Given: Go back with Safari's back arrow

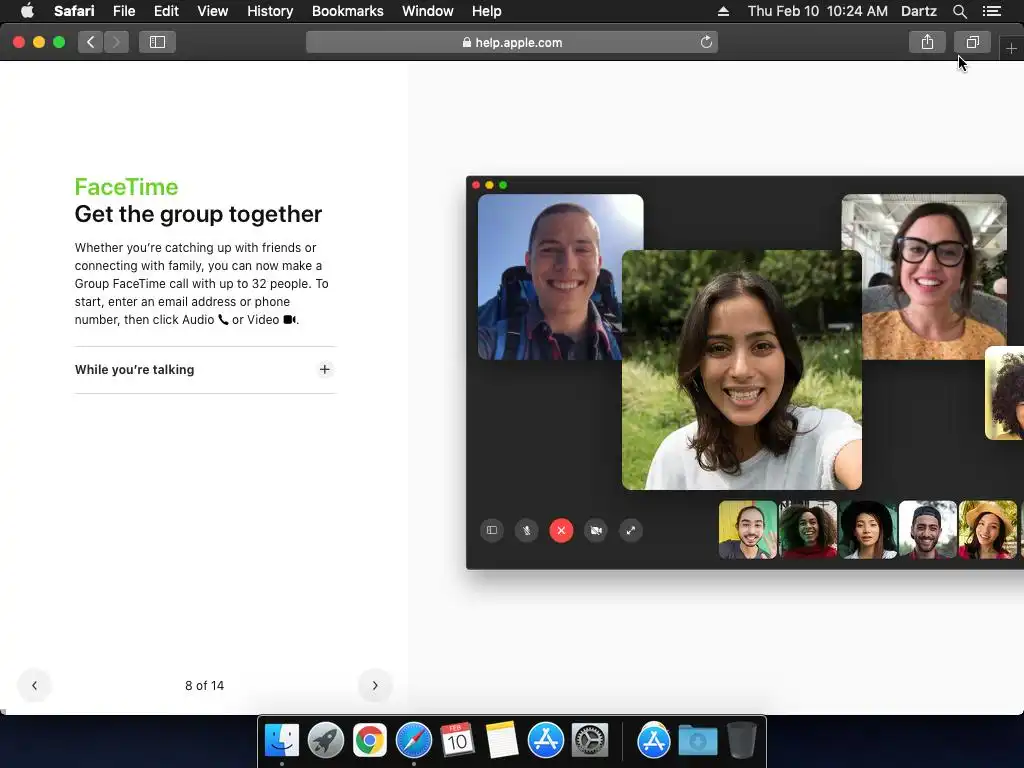Looking at the screenshot, I should (90, 42).
